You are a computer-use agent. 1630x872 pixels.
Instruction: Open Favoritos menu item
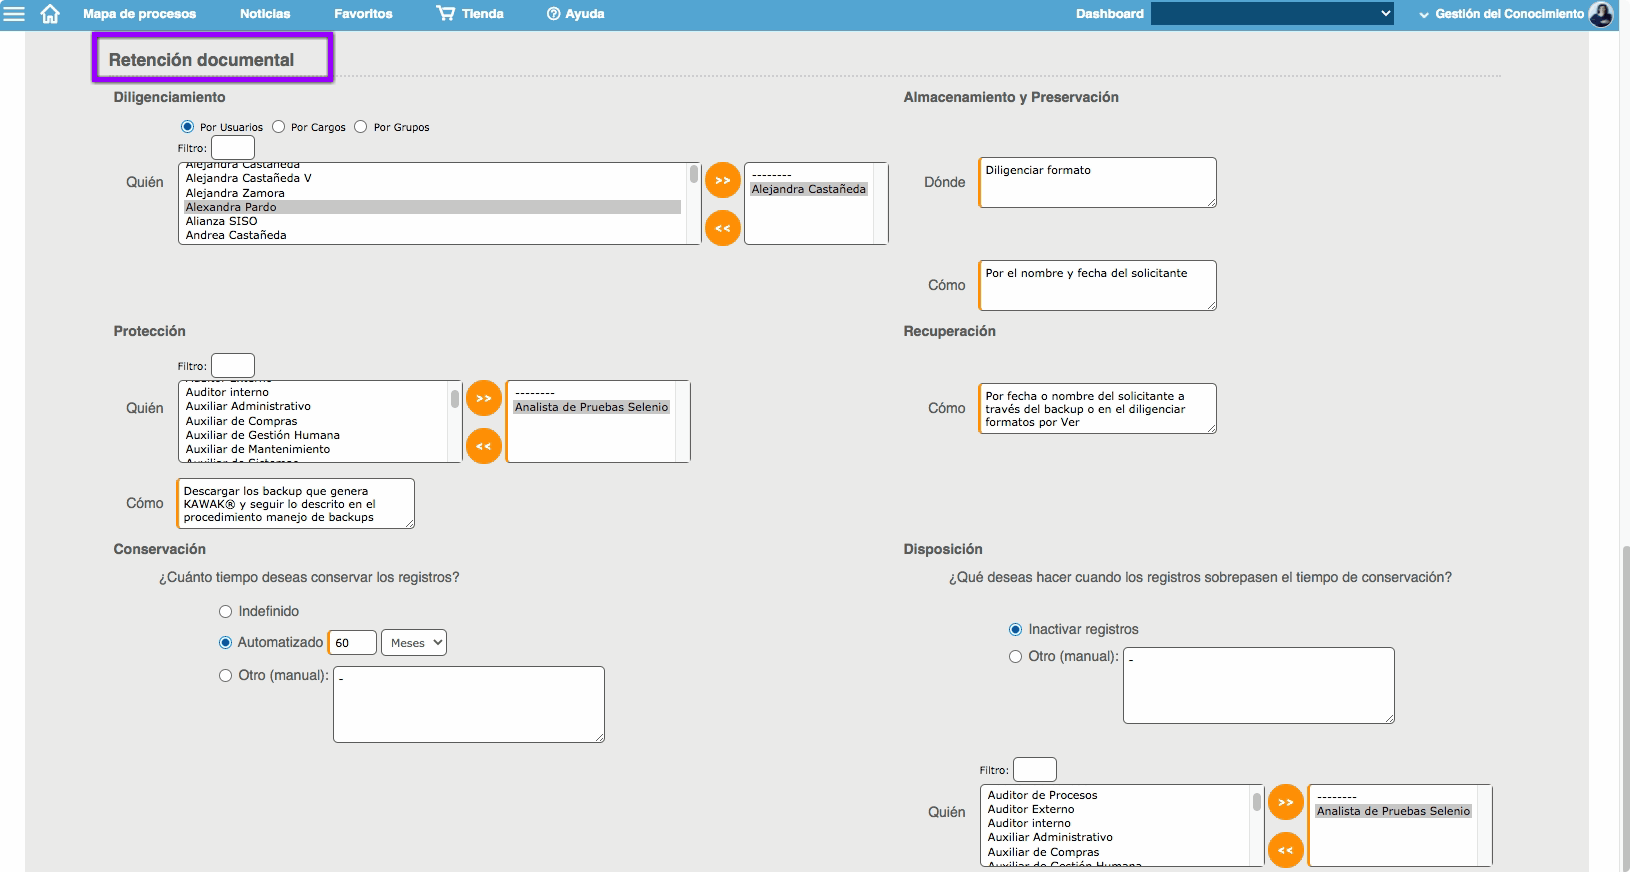(x=363, y=14)
